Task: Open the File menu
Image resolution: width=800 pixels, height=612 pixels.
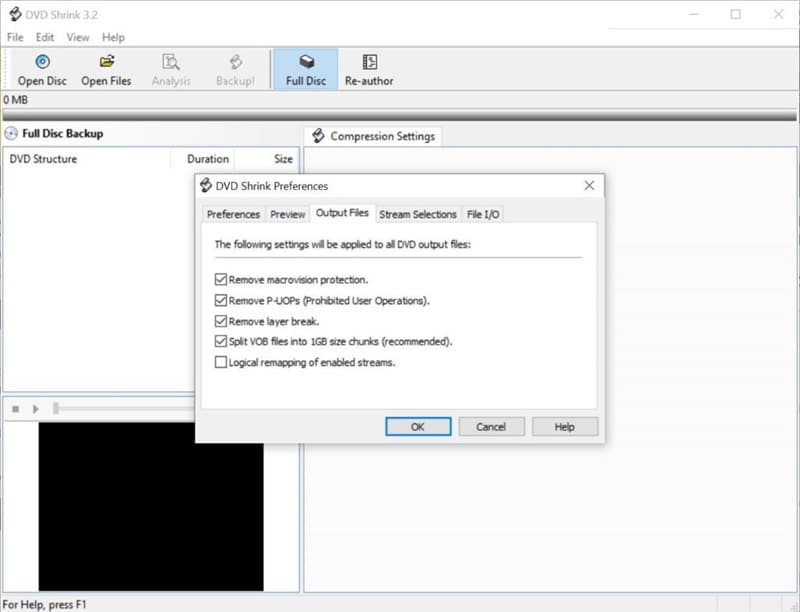Action: [15, 37]
